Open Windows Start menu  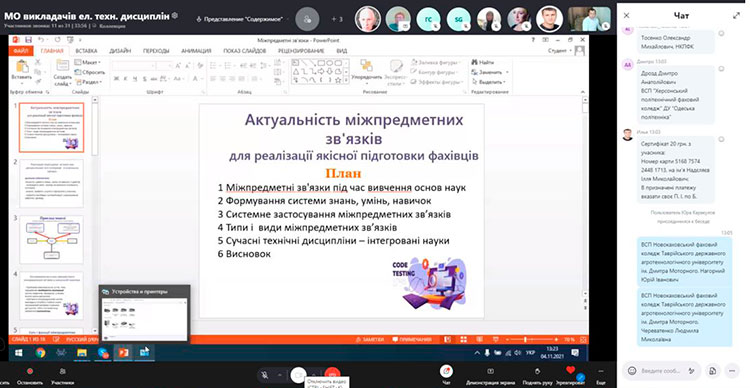(x=19, y=353)
